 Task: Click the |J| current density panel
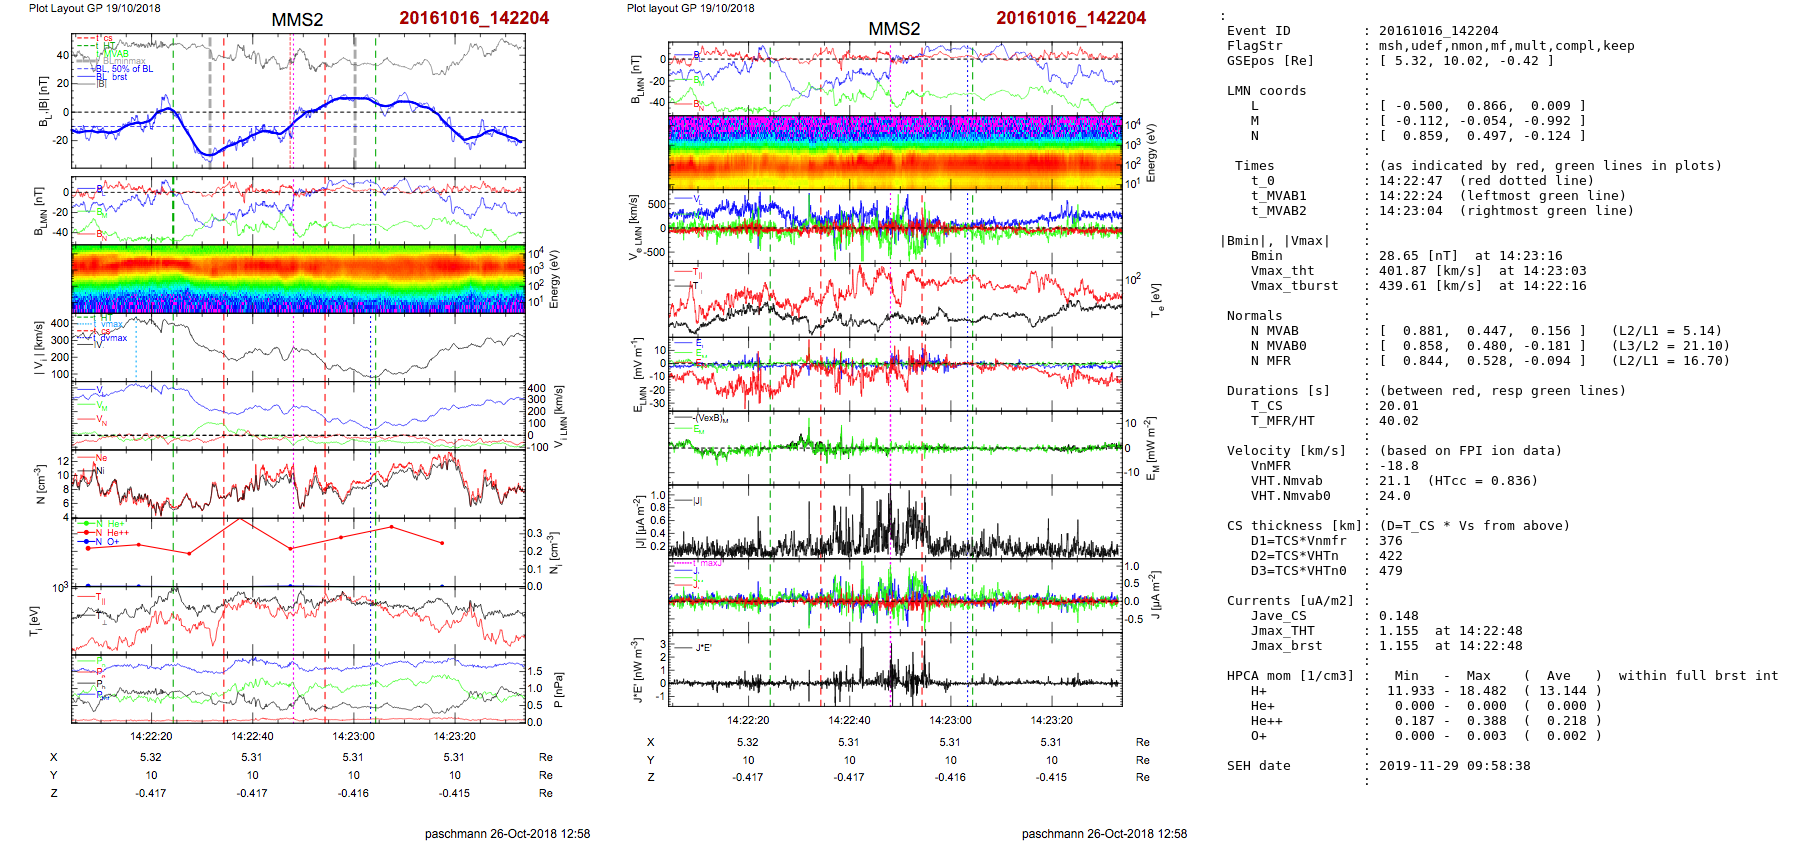coord(894,522)
